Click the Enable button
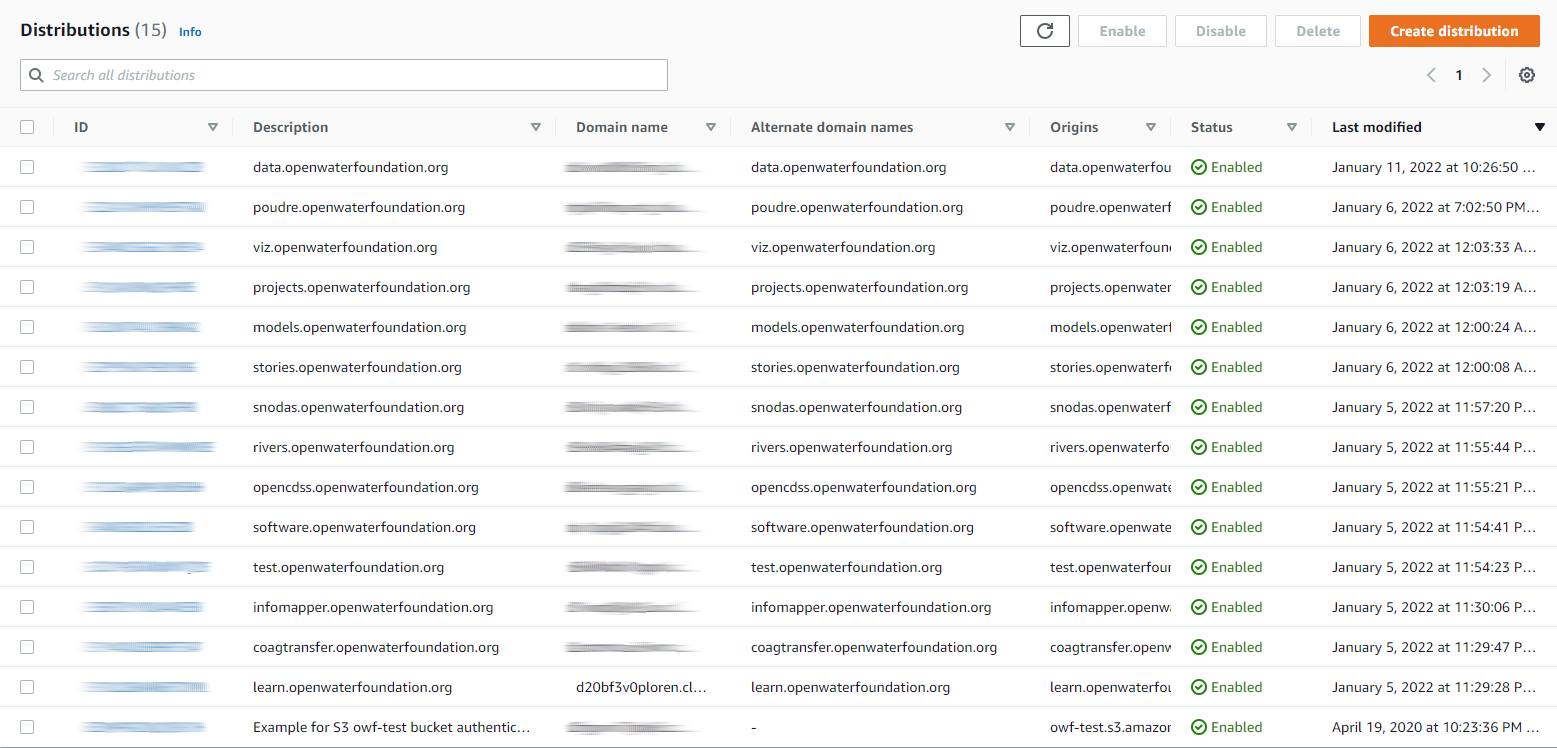This screenshot has height=748, width=1557. [1122, 30]
